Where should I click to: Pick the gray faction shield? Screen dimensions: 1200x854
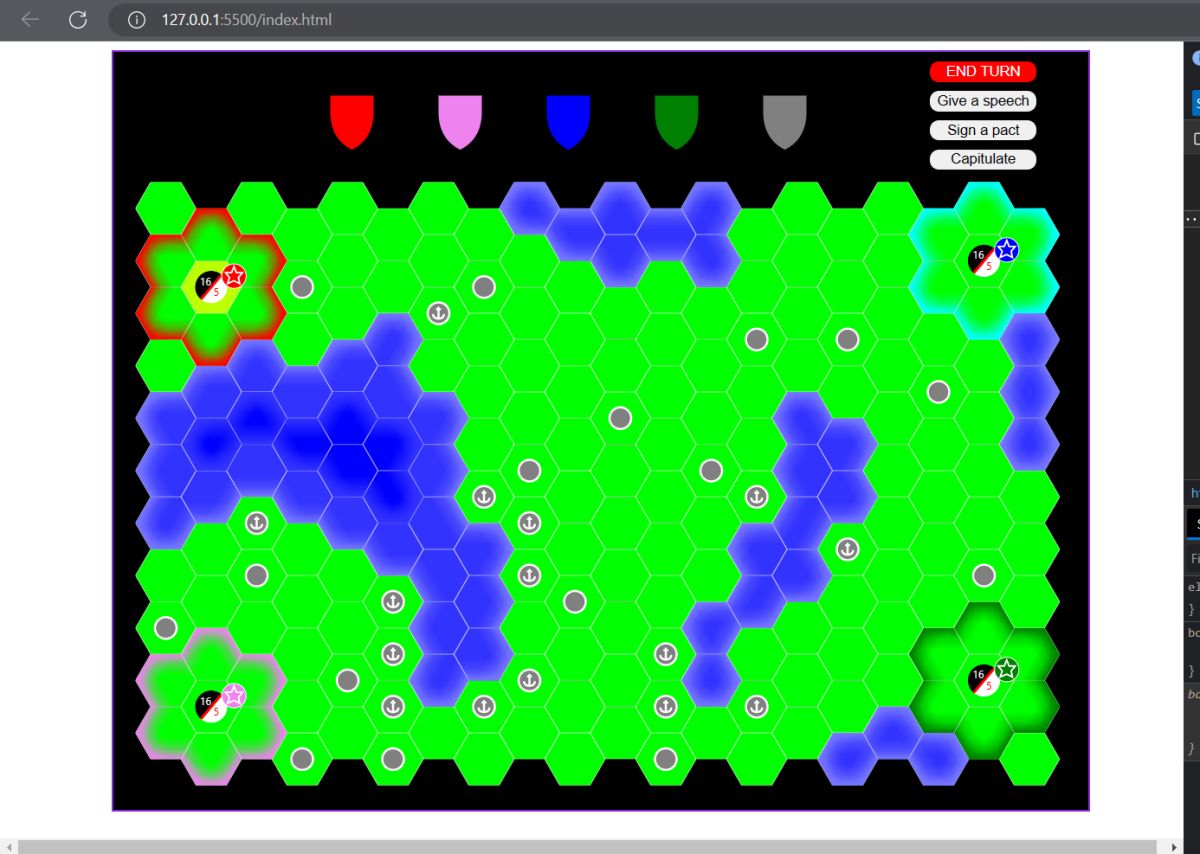(x=784, y=122)
